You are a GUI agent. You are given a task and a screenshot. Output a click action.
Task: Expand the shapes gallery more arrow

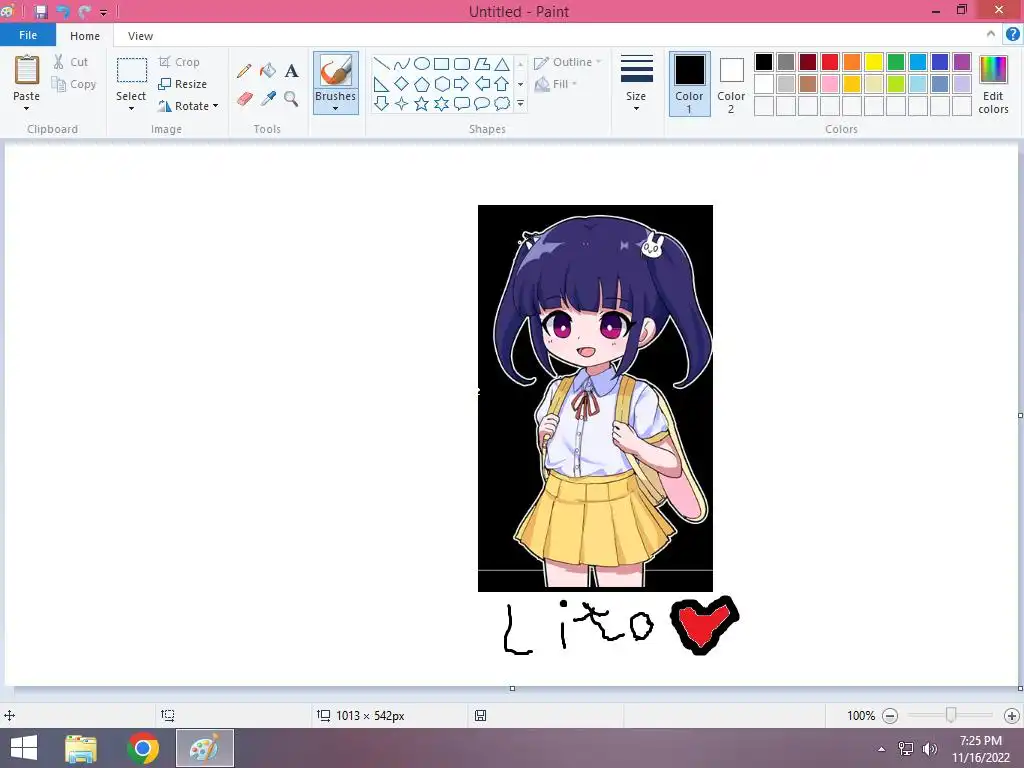click(x=520, y=104)
